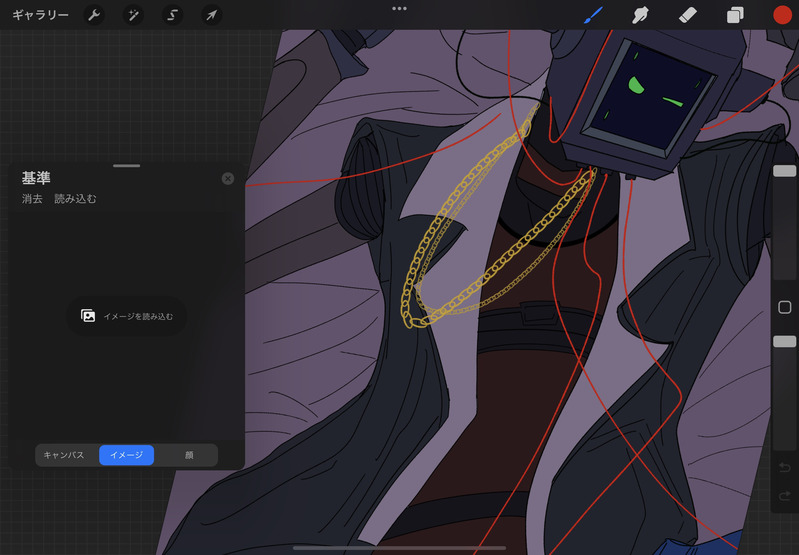Select the Smudge tool
The height and width of the screenshot is (555, 799).
coord(640,15)
